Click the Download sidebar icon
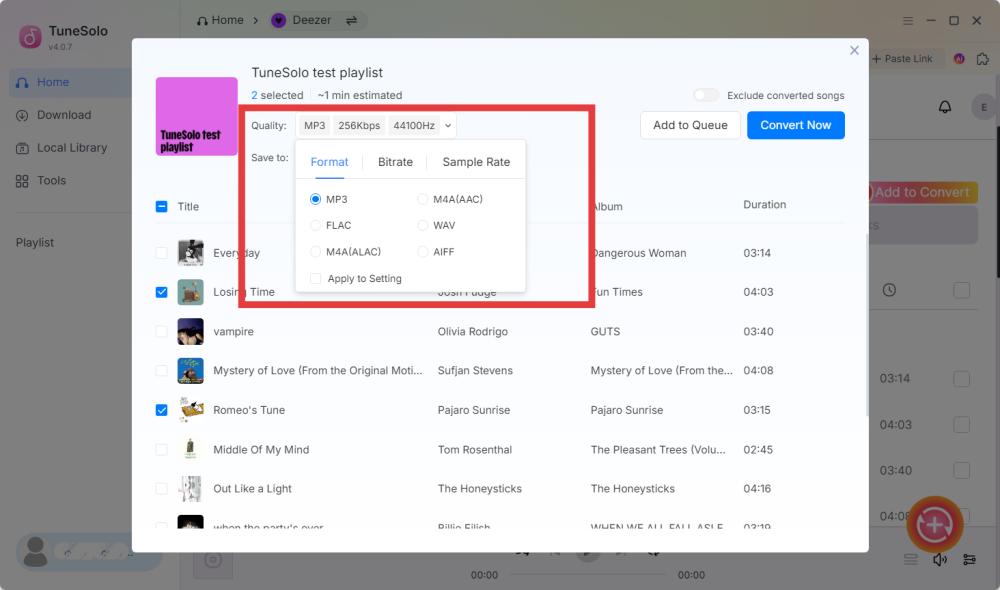The image size is (1000, 590). [22, 115]
